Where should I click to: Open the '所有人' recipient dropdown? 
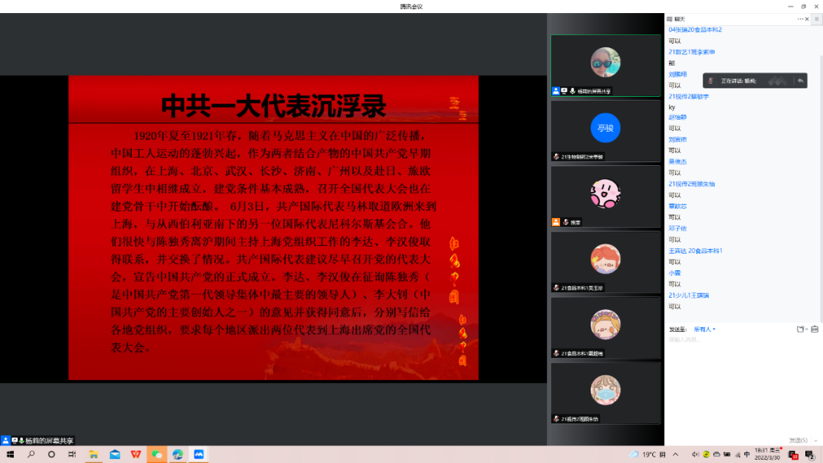pyautogui.click(x=704, y=329)
